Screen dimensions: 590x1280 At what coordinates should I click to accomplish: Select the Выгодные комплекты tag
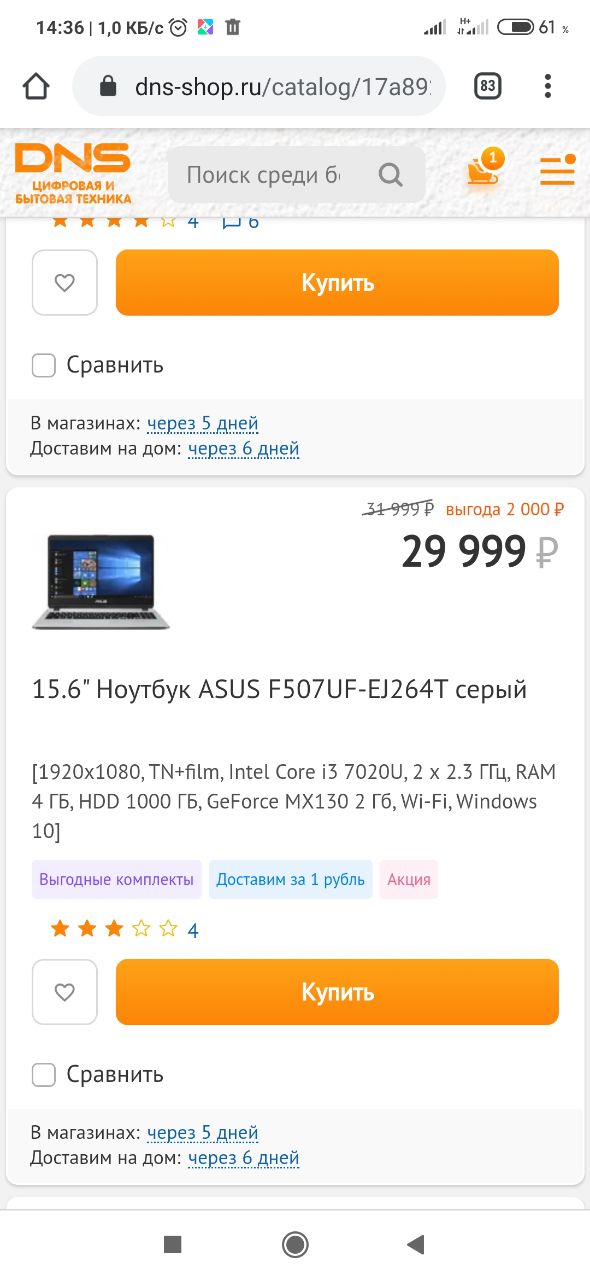[117, 880]
